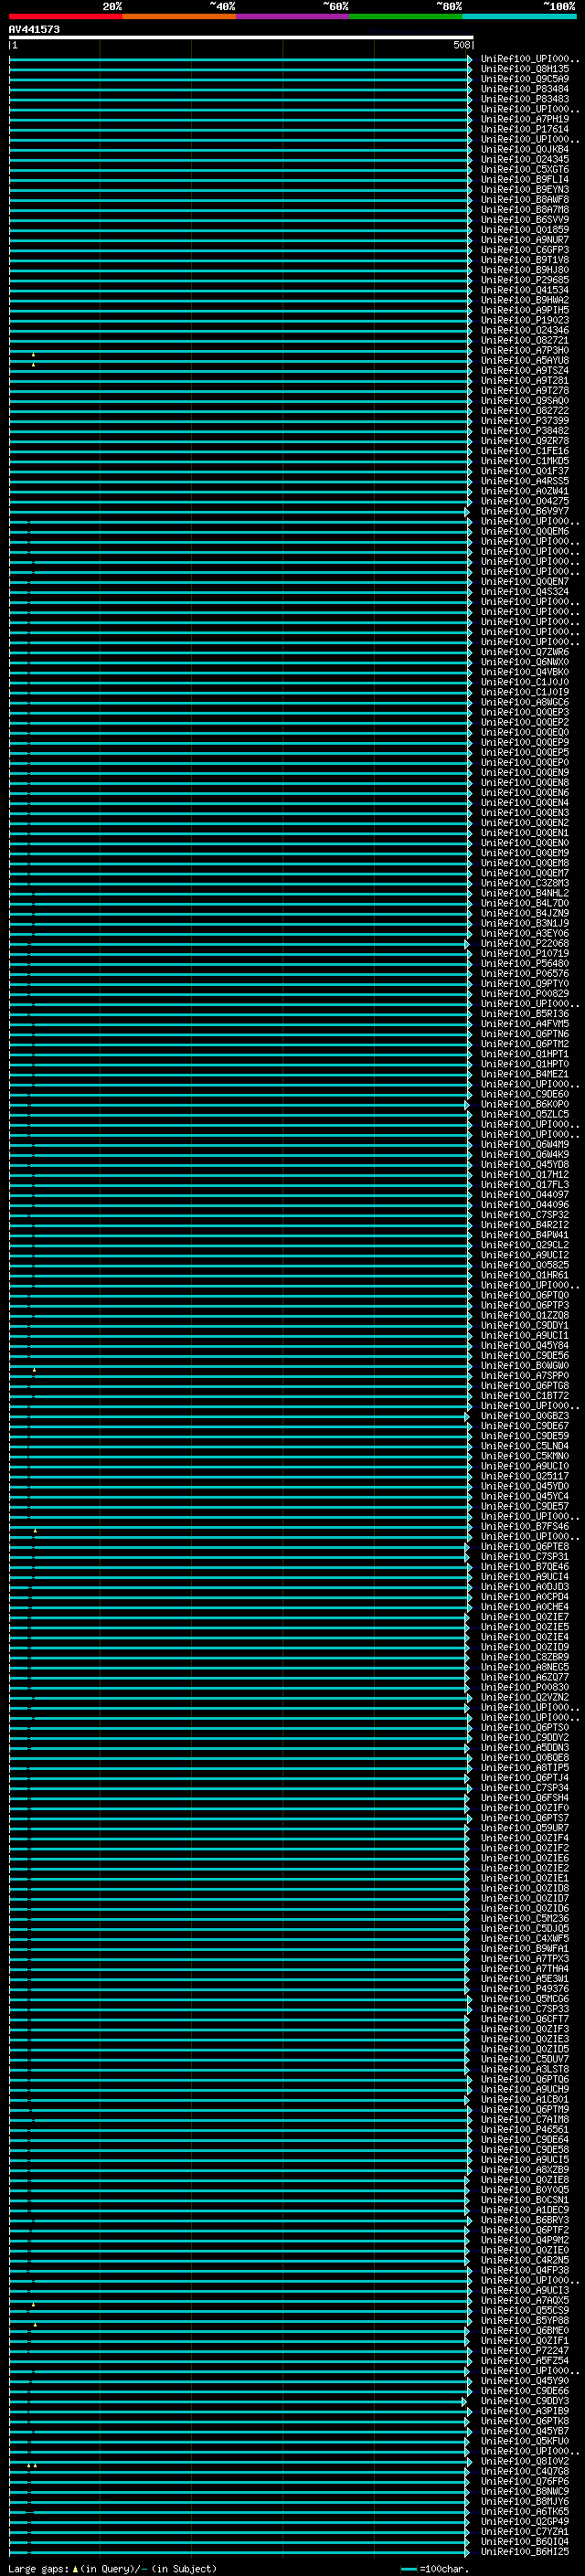Open hit UniRef100_A9T278
The width and height of the screenshot is (585, 2576).
525,390
